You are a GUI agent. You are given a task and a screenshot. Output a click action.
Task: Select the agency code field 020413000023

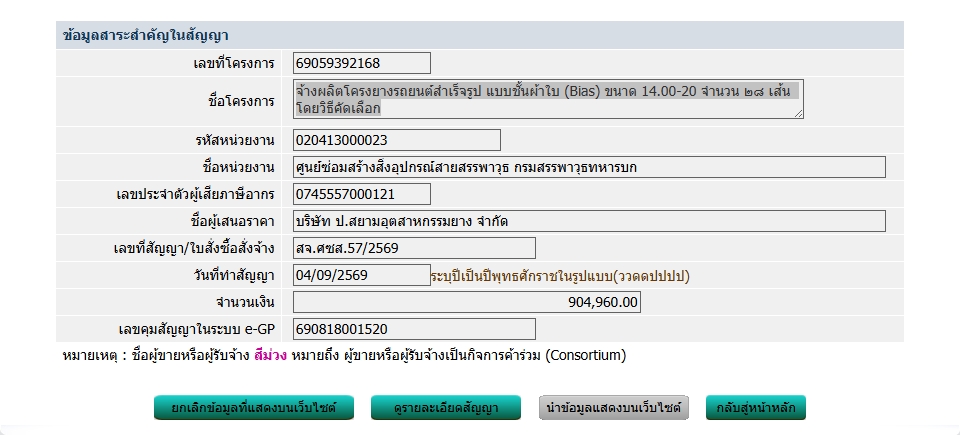coord(397,140)
